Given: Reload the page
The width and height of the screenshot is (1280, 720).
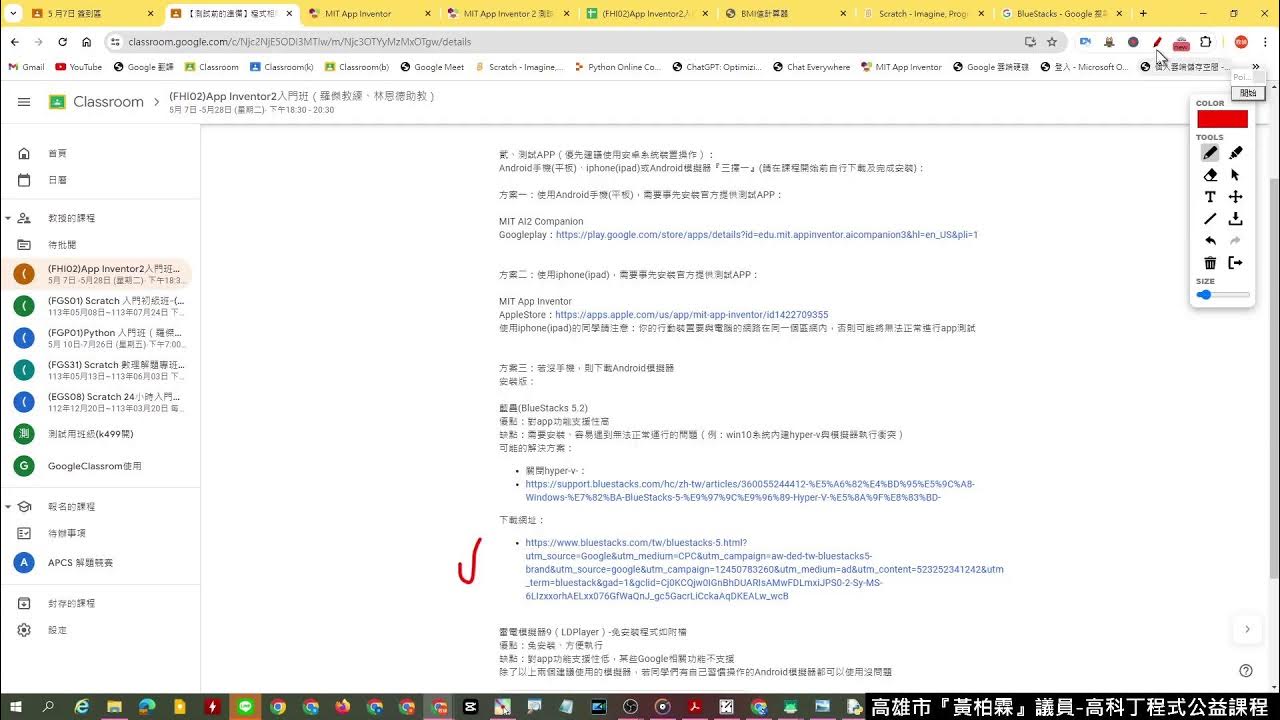Looking at the screenshot, I should click(x=62, y=42).
